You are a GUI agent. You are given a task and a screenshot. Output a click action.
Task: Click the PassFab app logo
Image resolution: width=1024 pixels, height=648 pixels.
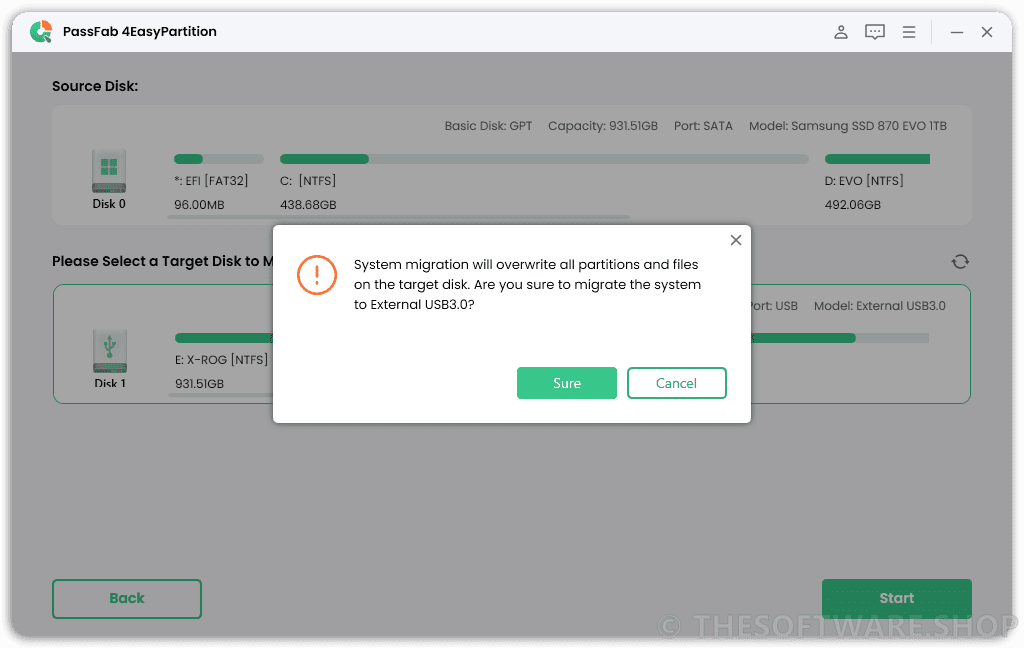point(41,31)
